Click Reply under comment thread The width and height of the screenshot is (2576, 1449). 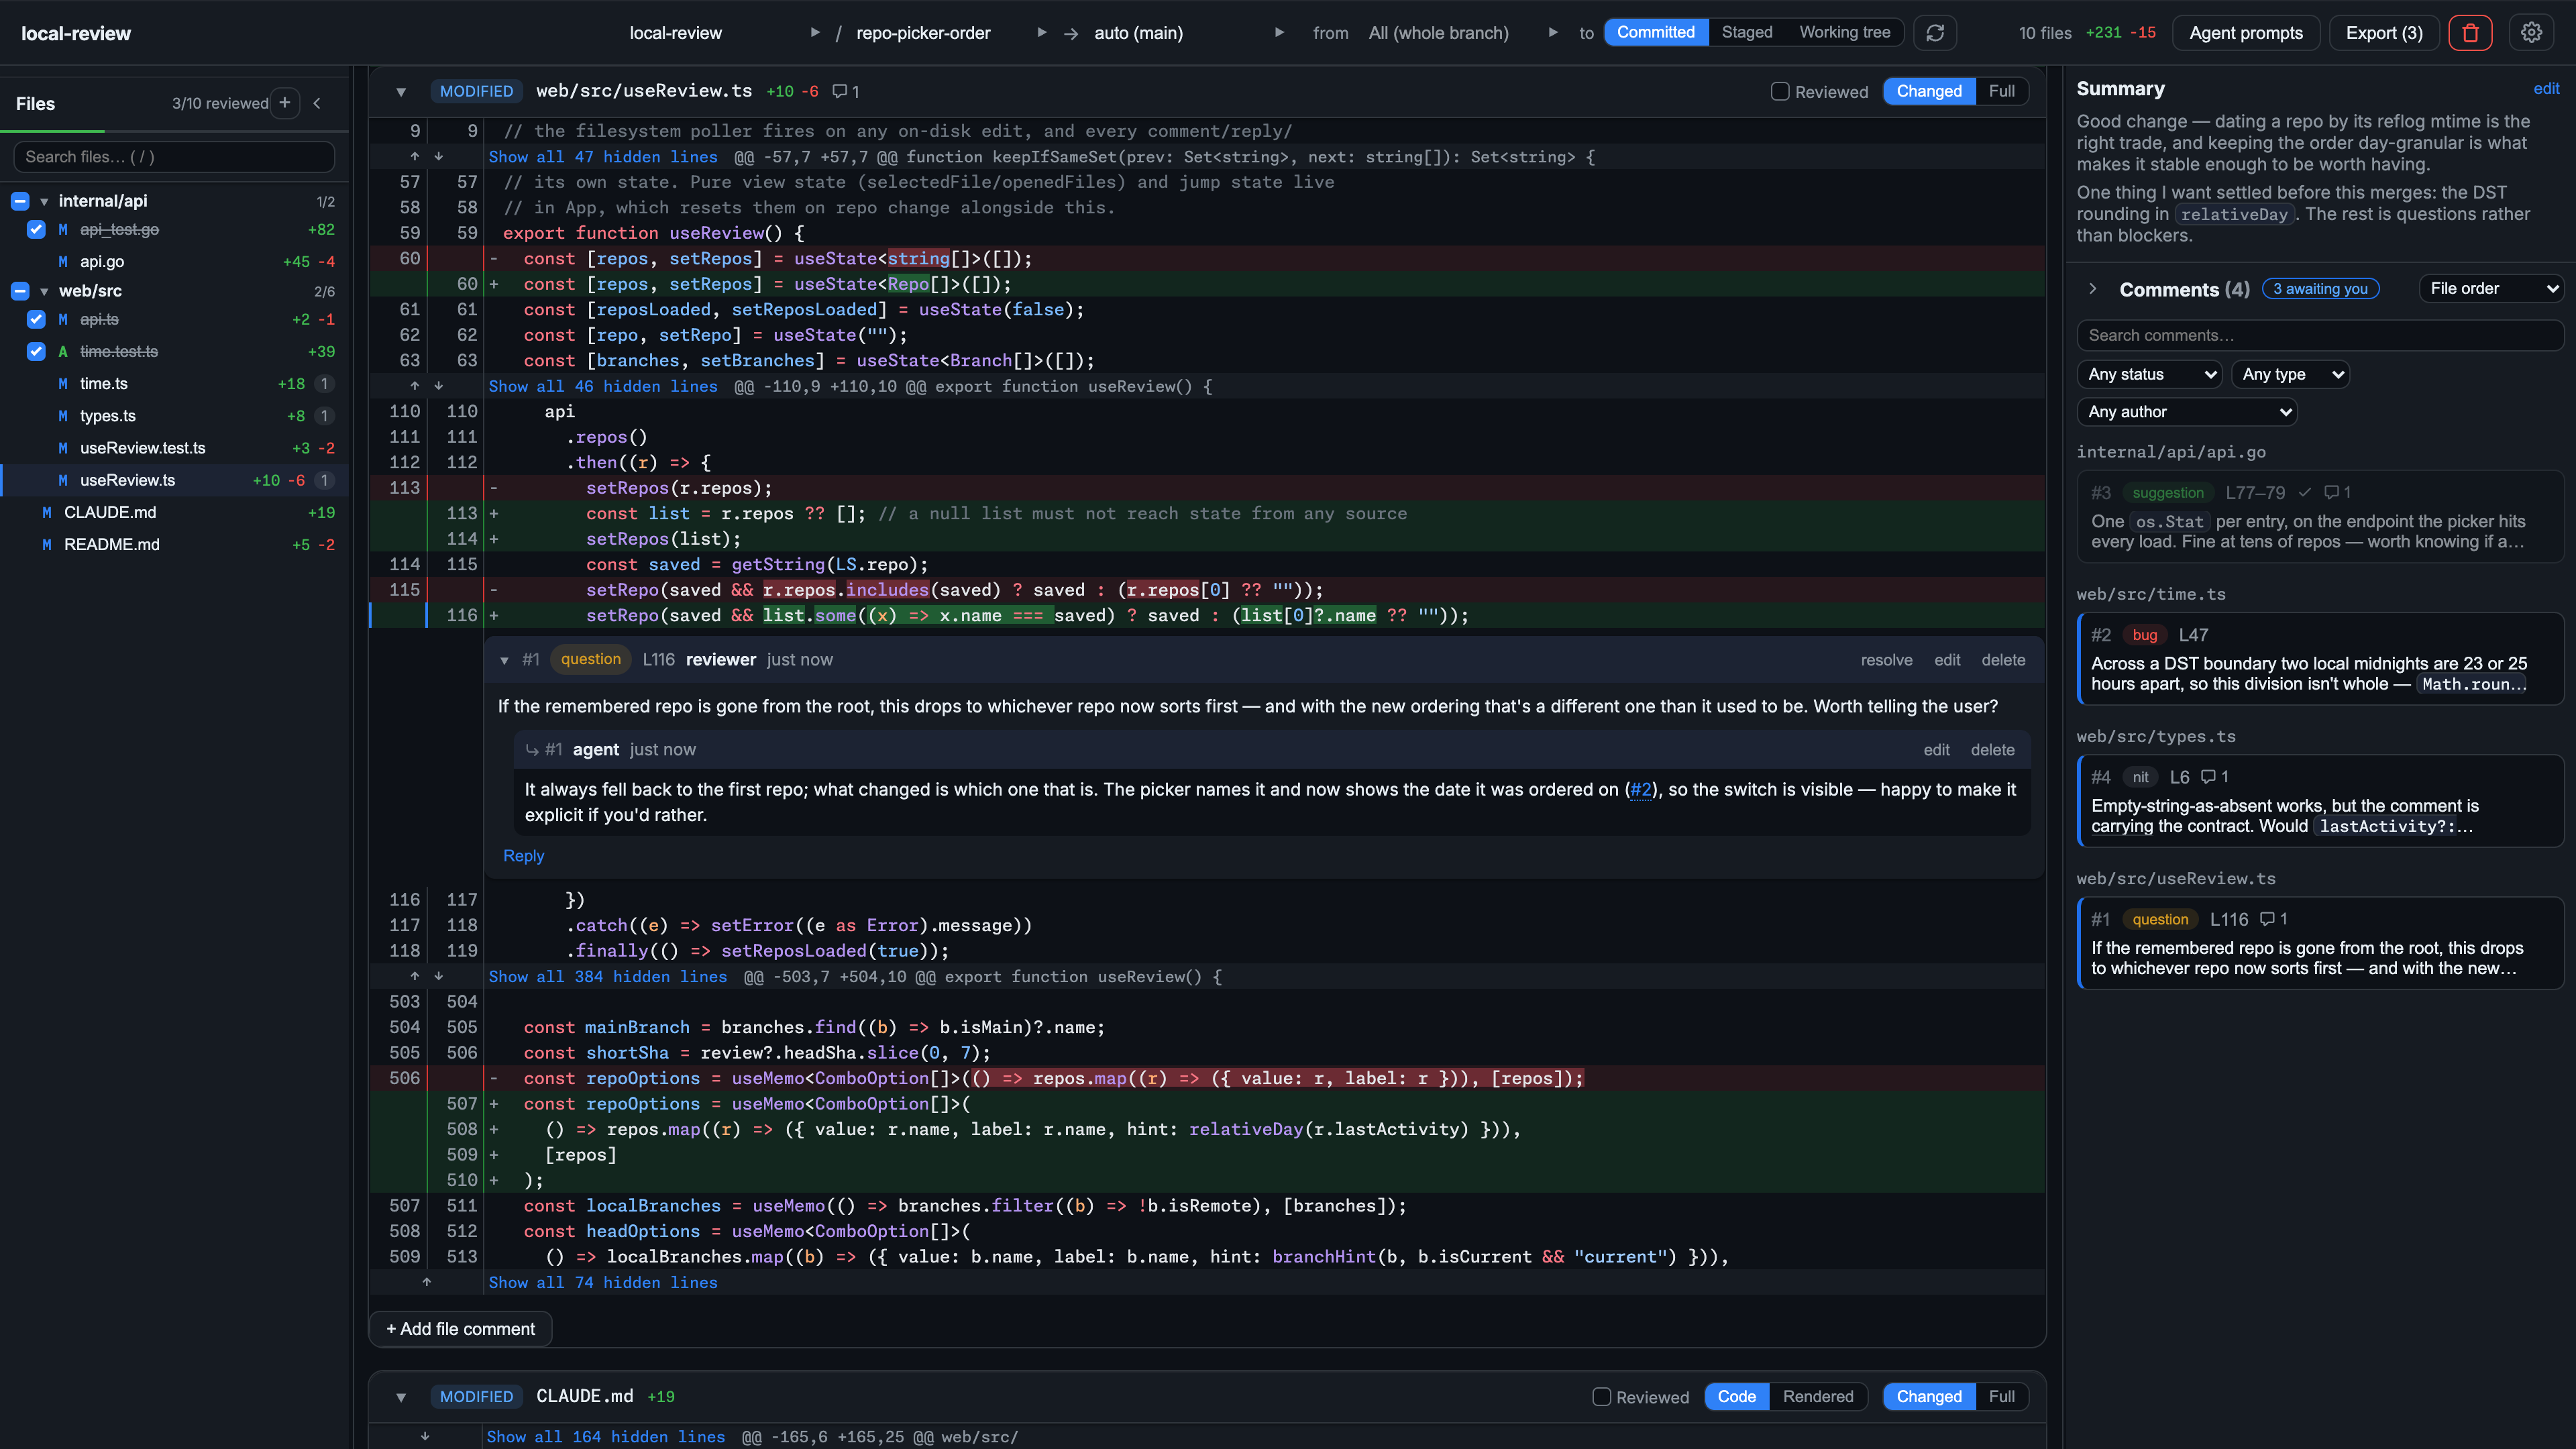[x=523, y=856]
